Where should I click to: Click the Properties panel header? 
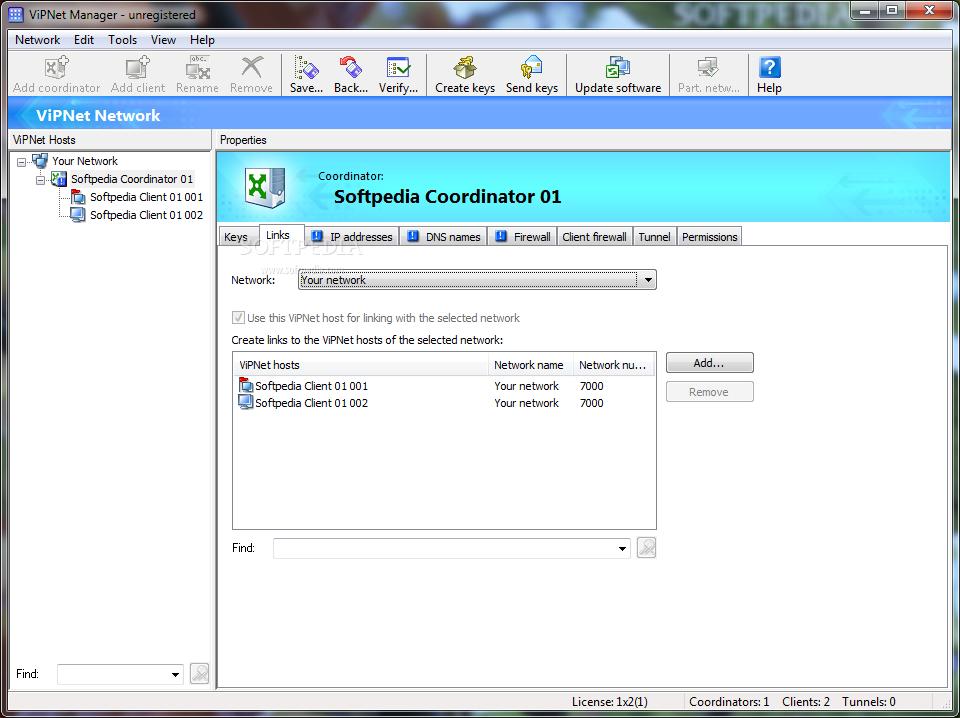tap(583, 140)
